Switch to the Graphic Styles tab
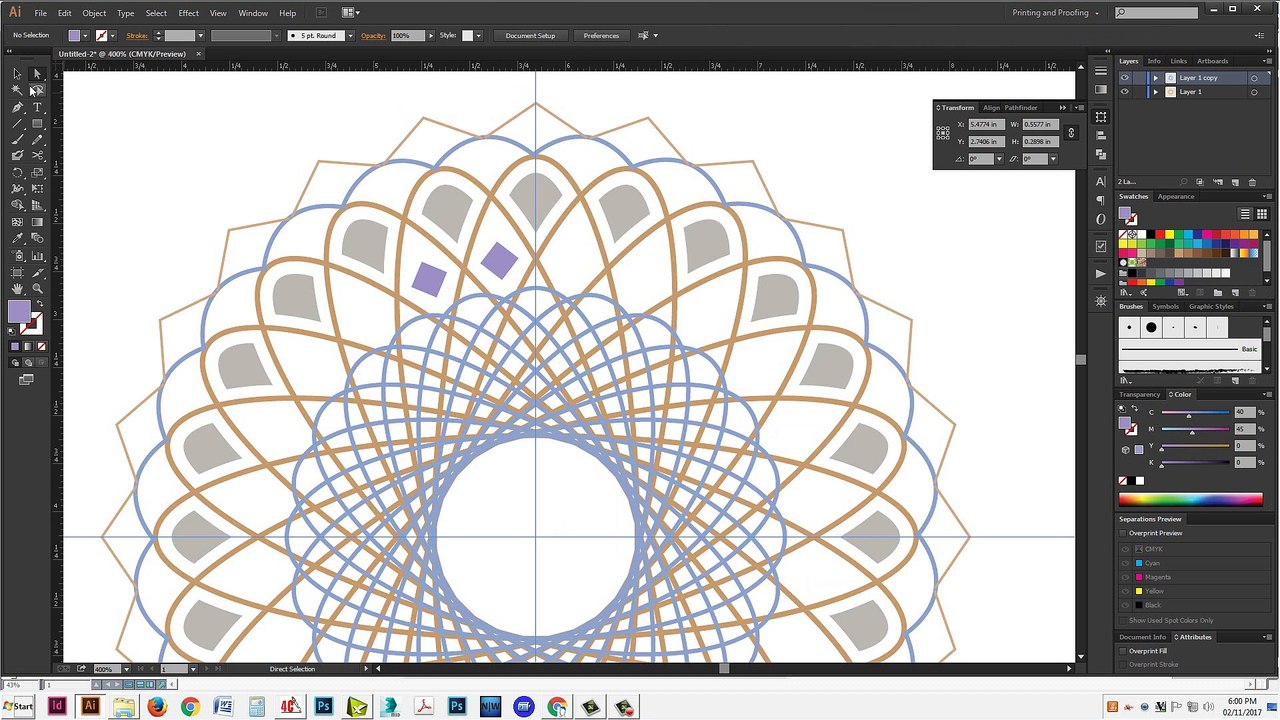This screenshot has width=1280, height=720. pos(1211,307)
